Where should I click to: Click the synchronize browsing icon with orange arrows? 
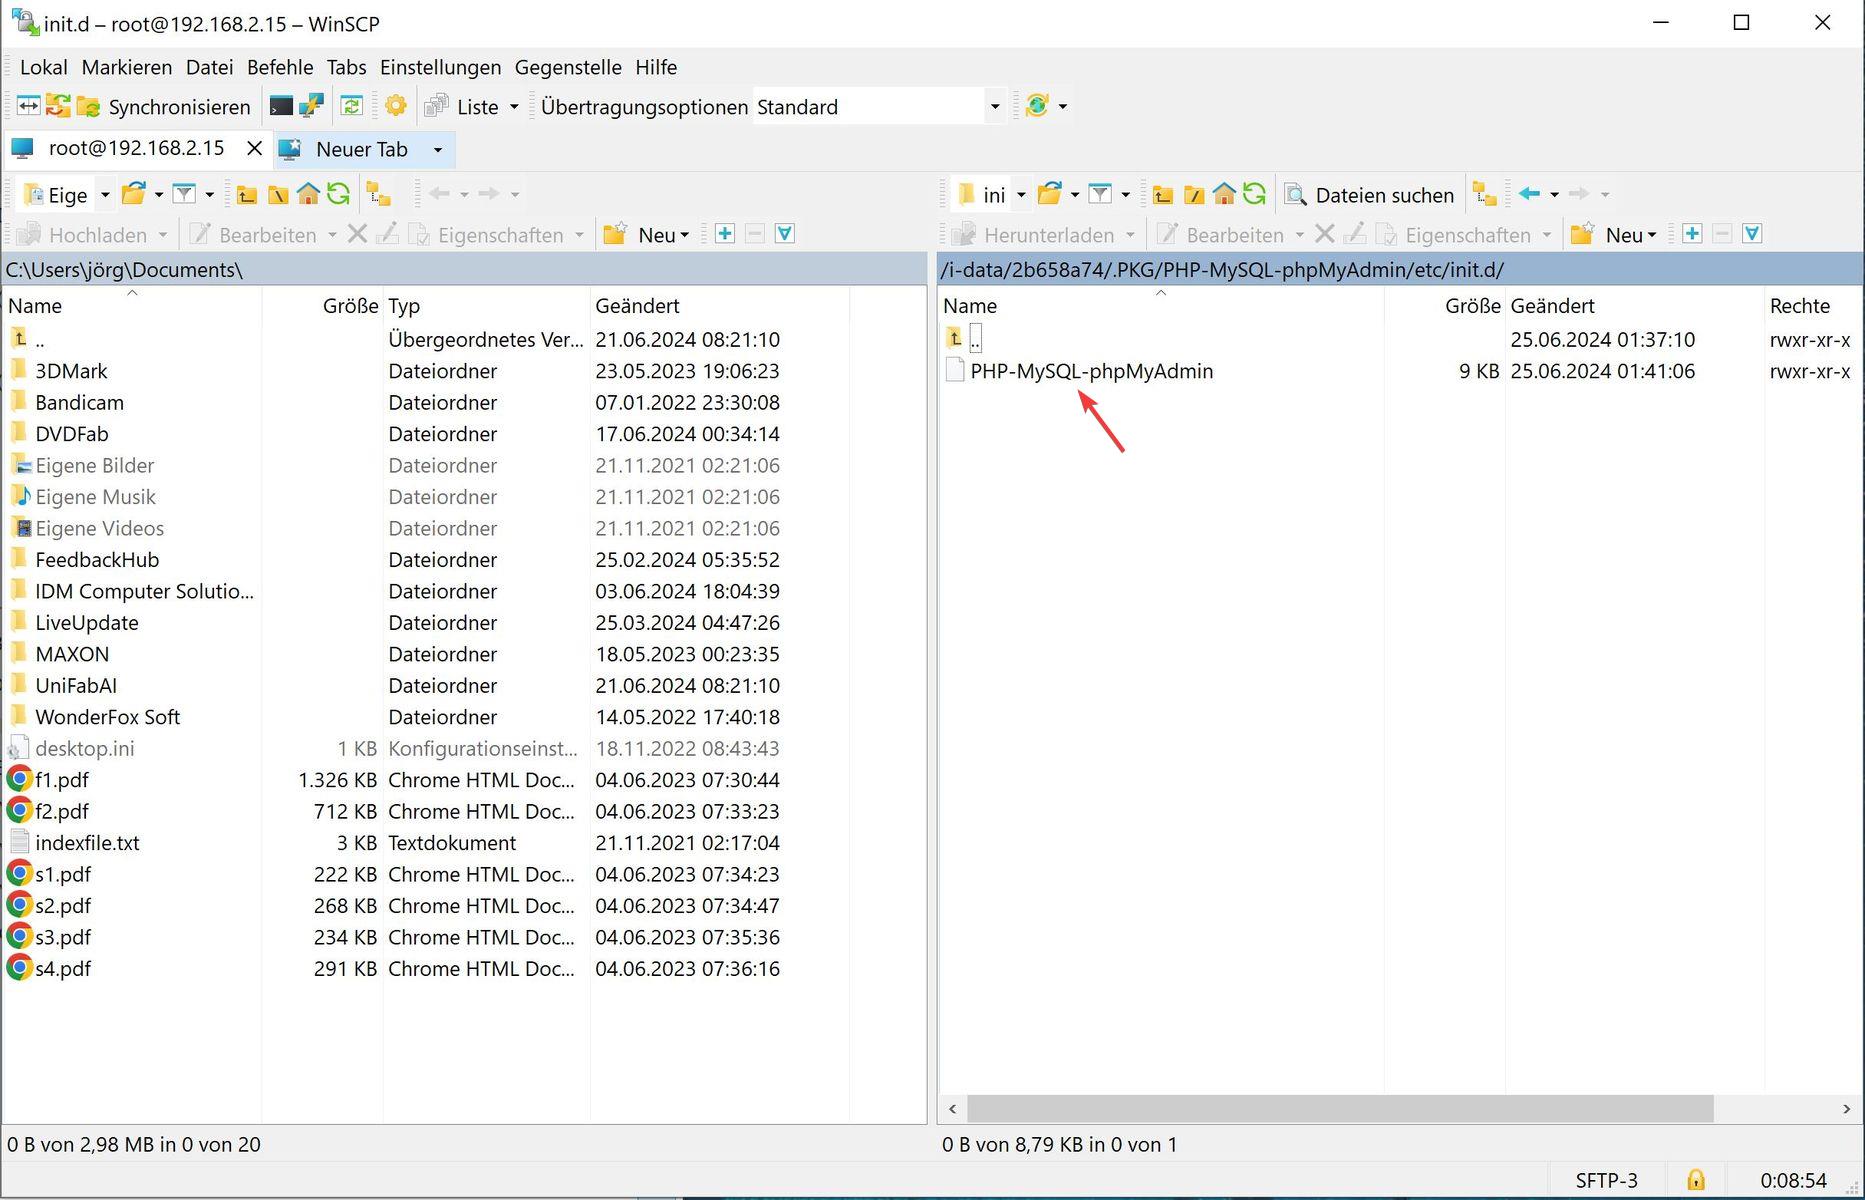coord(58,106)
